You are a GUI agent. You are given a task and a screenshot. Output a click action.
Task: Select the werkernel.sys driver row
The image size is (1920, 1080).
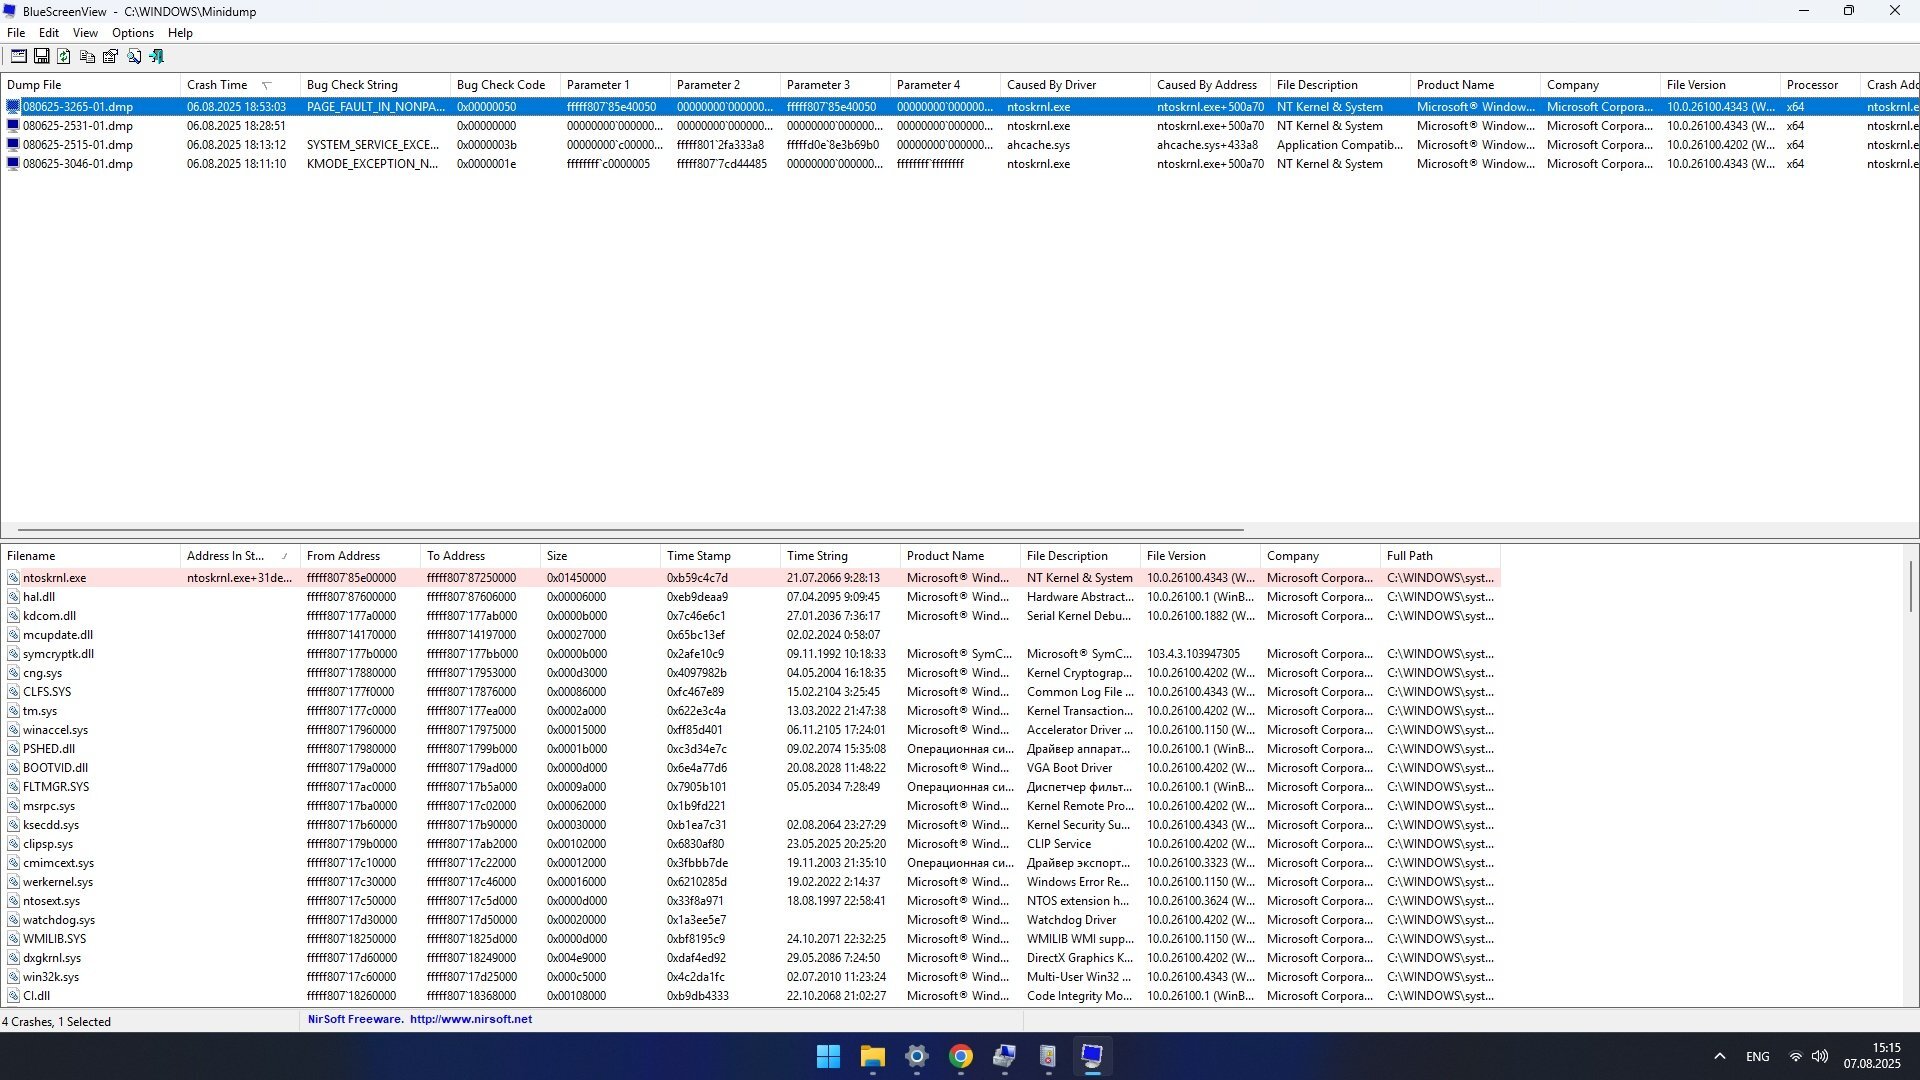tap(750, 882)
